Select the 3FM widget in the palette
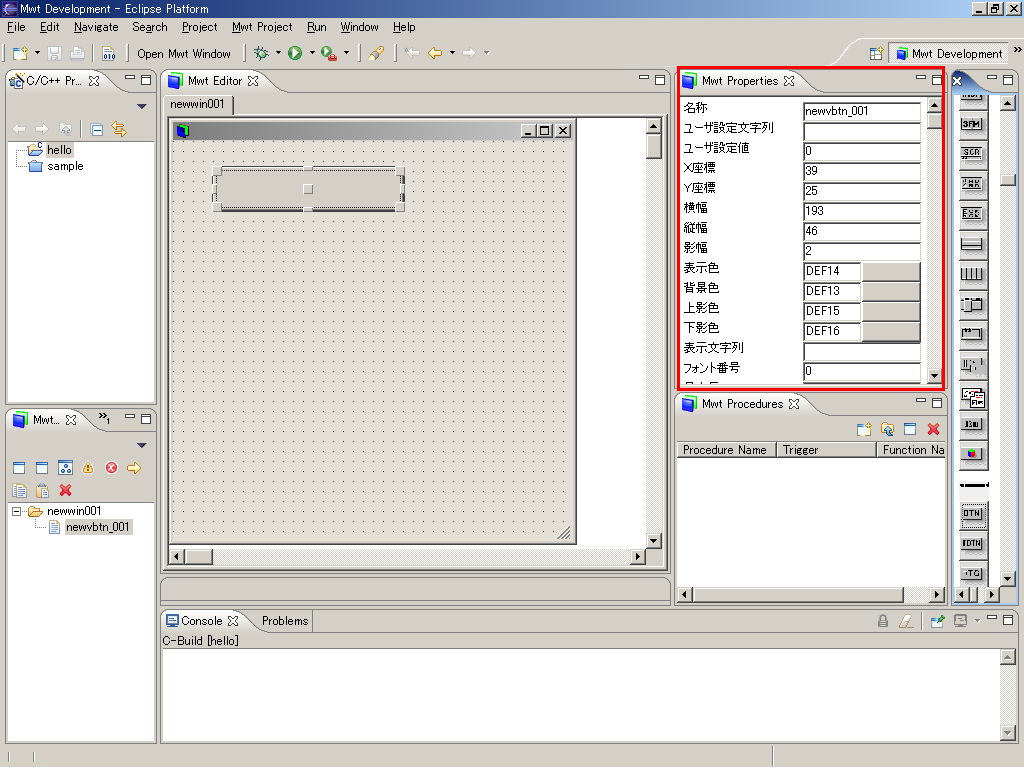 972,123
